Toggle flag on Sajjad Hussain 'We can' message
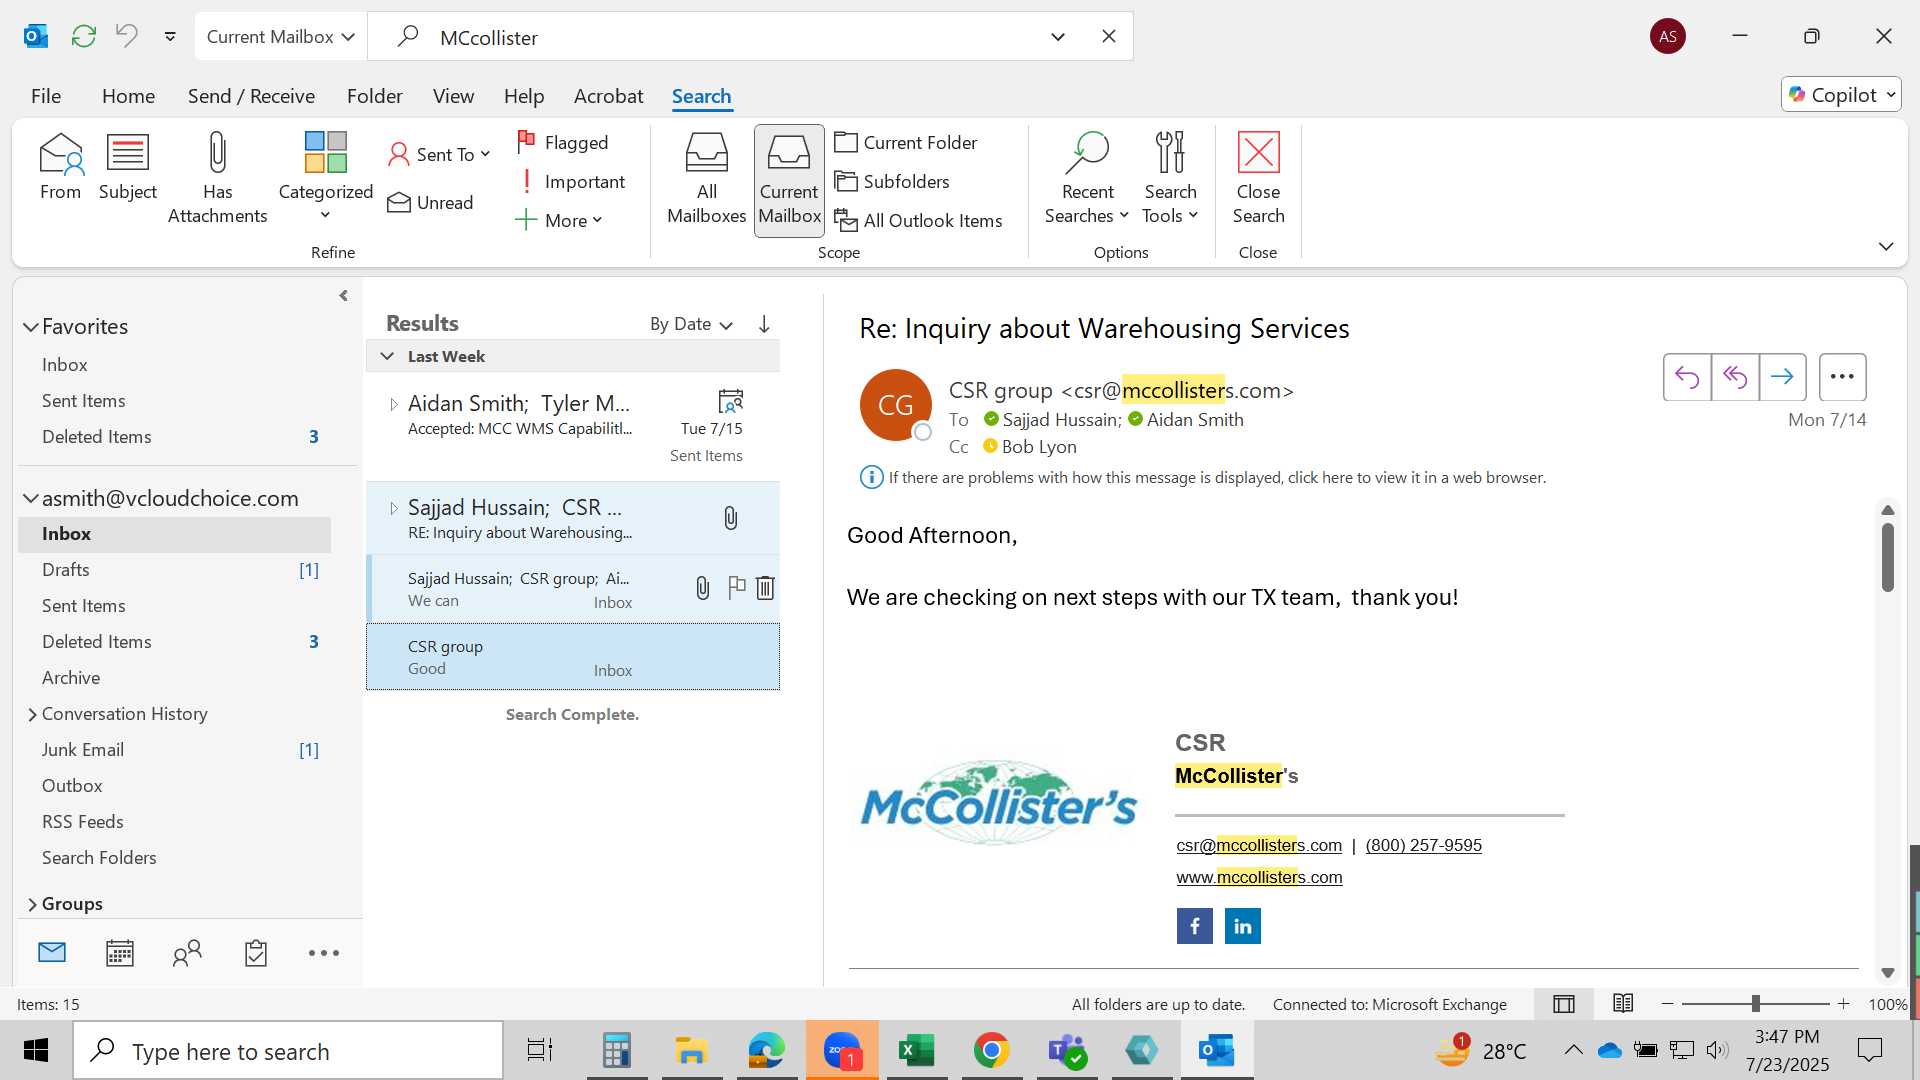This screenshot has width=1920, height=1080. pyautogui.click(x=737, y=588)
